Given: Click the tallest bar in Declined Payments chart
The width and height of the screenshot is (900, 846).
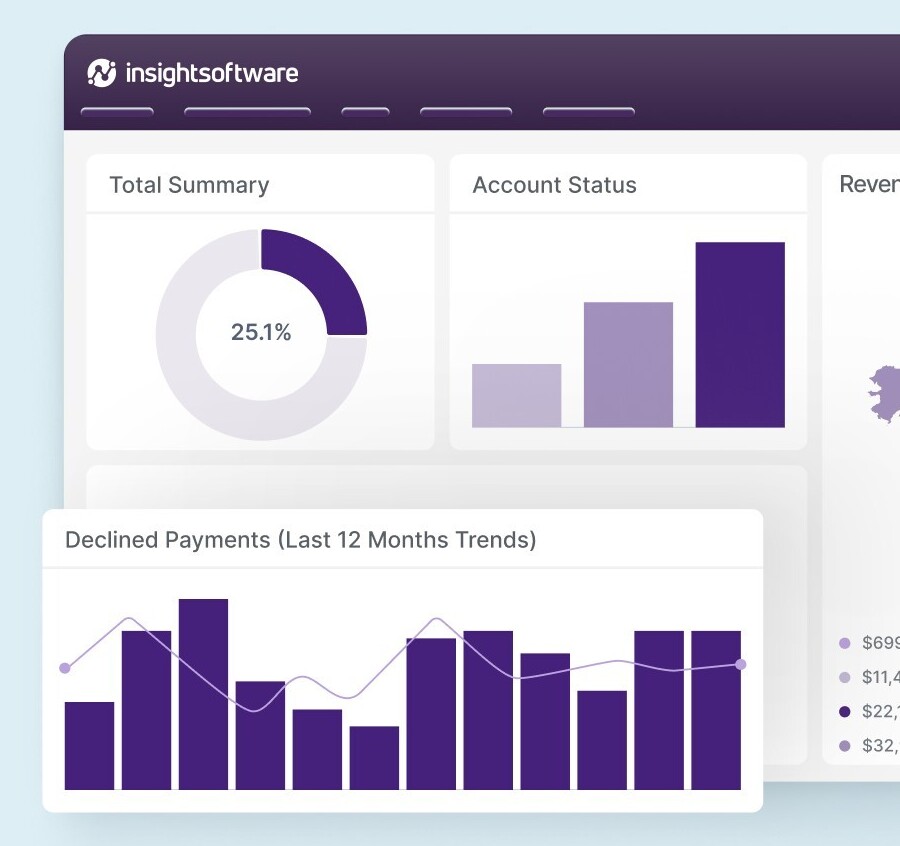Looking at the screenshot, I should point(203,694).
